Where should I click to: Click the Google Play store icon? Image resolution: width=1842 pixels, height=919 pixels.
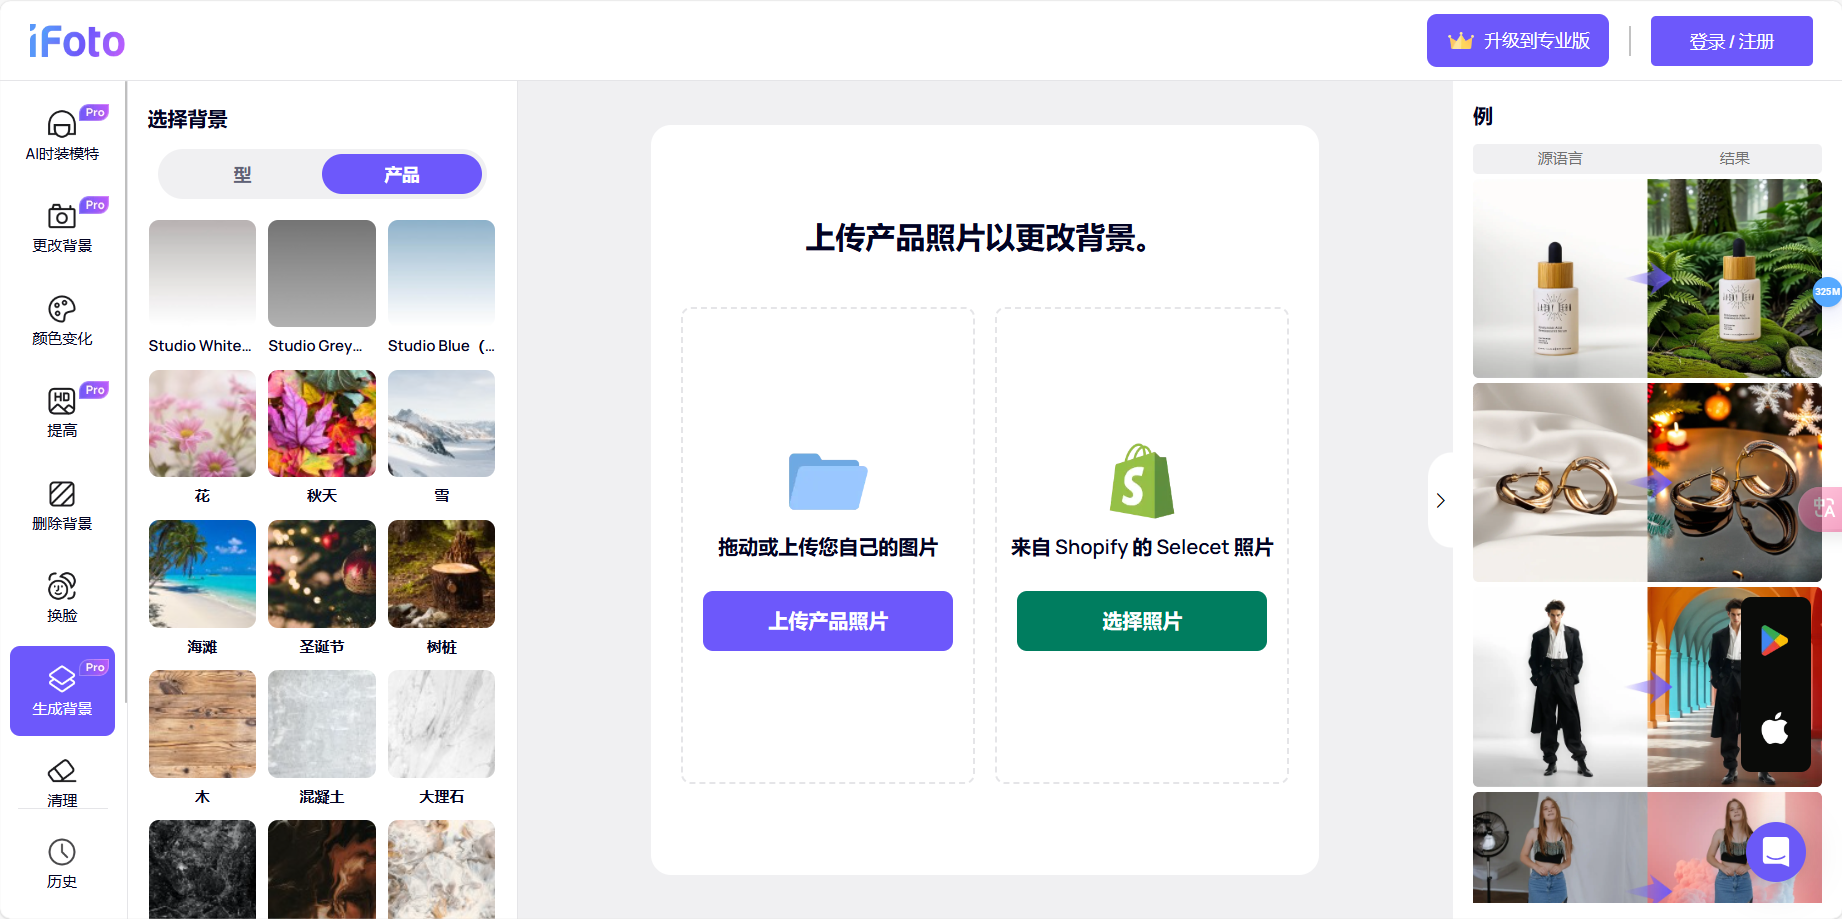click(1775, 640)
